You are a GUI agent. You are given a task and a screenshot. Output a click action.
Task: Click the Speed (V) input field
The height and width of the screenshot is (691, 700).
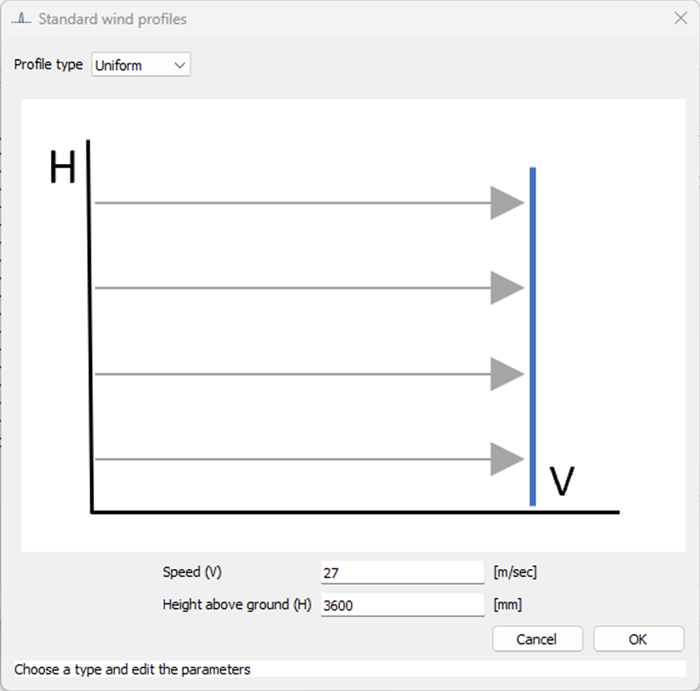coord(402,572)
